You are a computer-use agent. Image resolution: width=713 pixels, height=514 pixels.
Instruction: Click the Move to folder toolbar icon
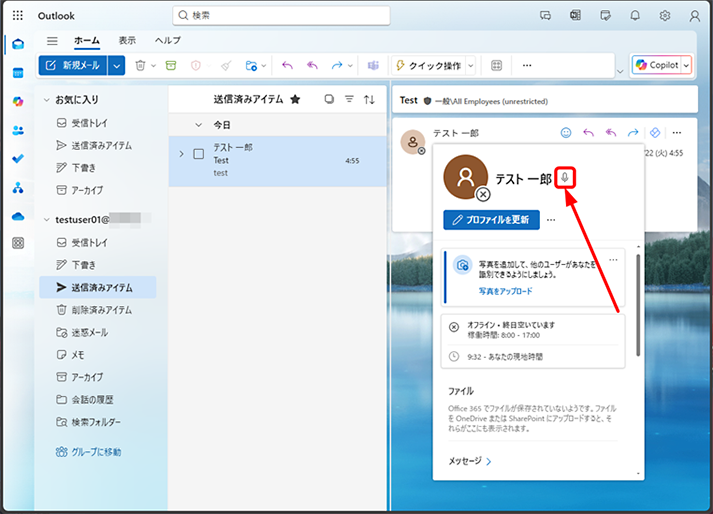coord(251,66)
